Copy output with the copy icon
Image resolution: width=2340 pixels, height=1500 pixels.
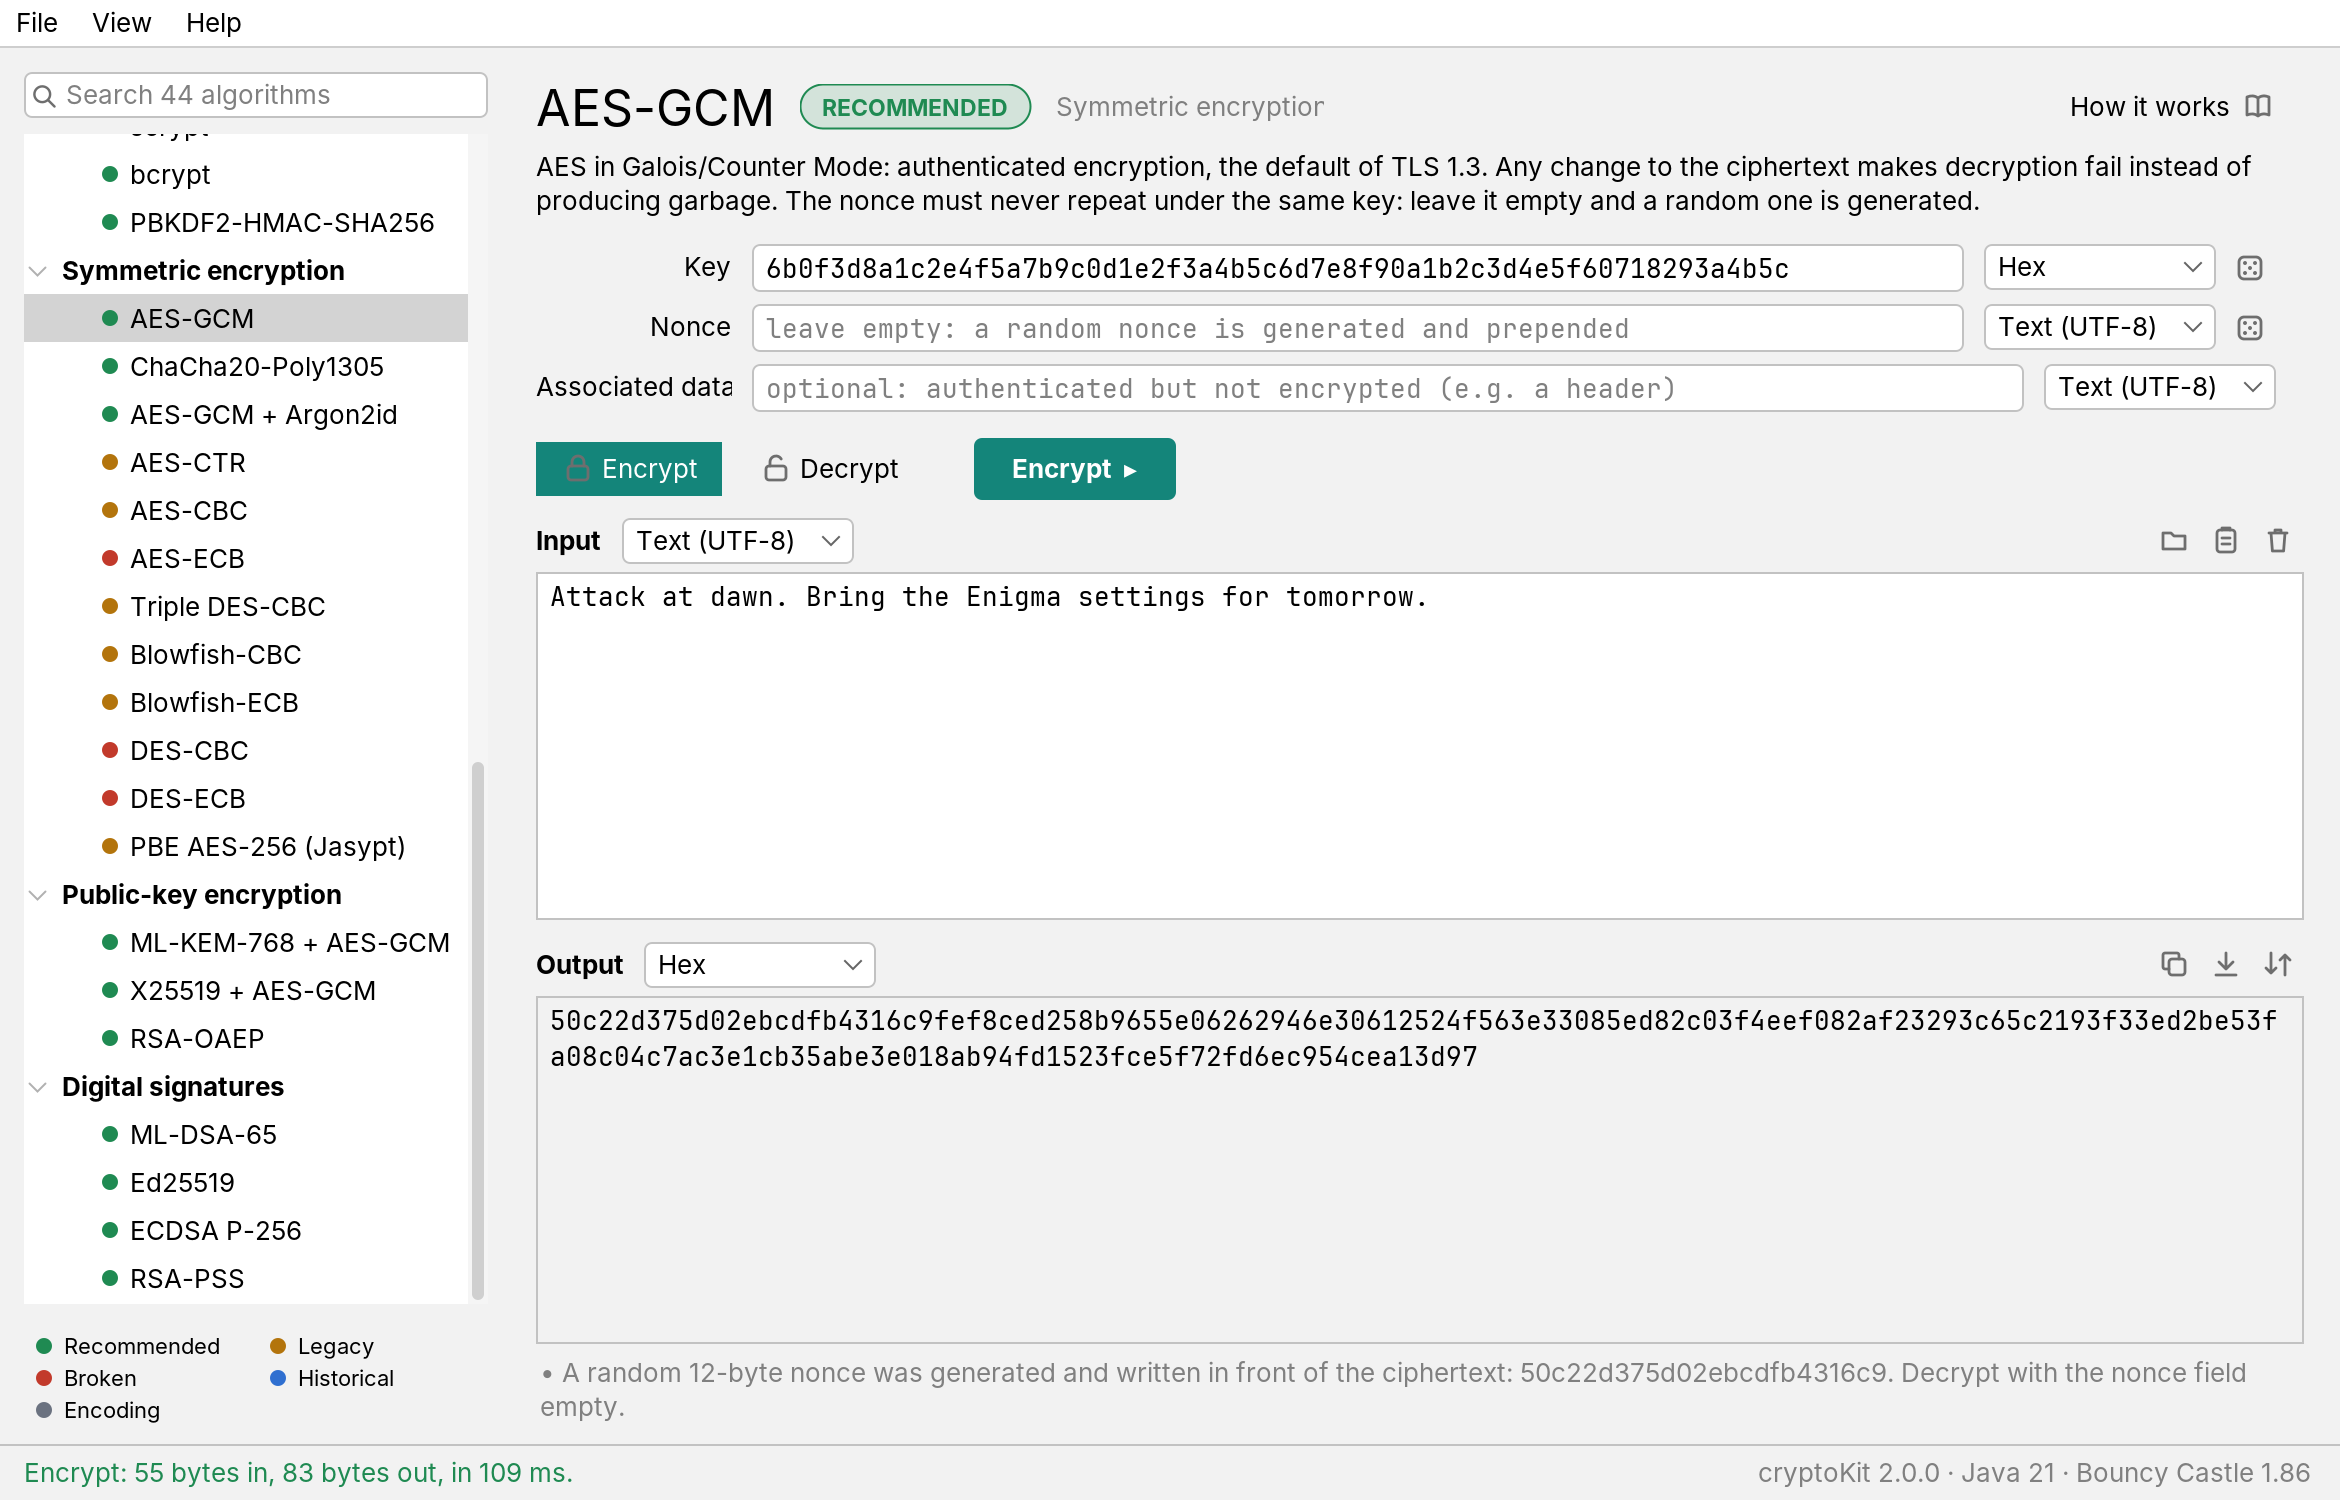point(2174,964)
